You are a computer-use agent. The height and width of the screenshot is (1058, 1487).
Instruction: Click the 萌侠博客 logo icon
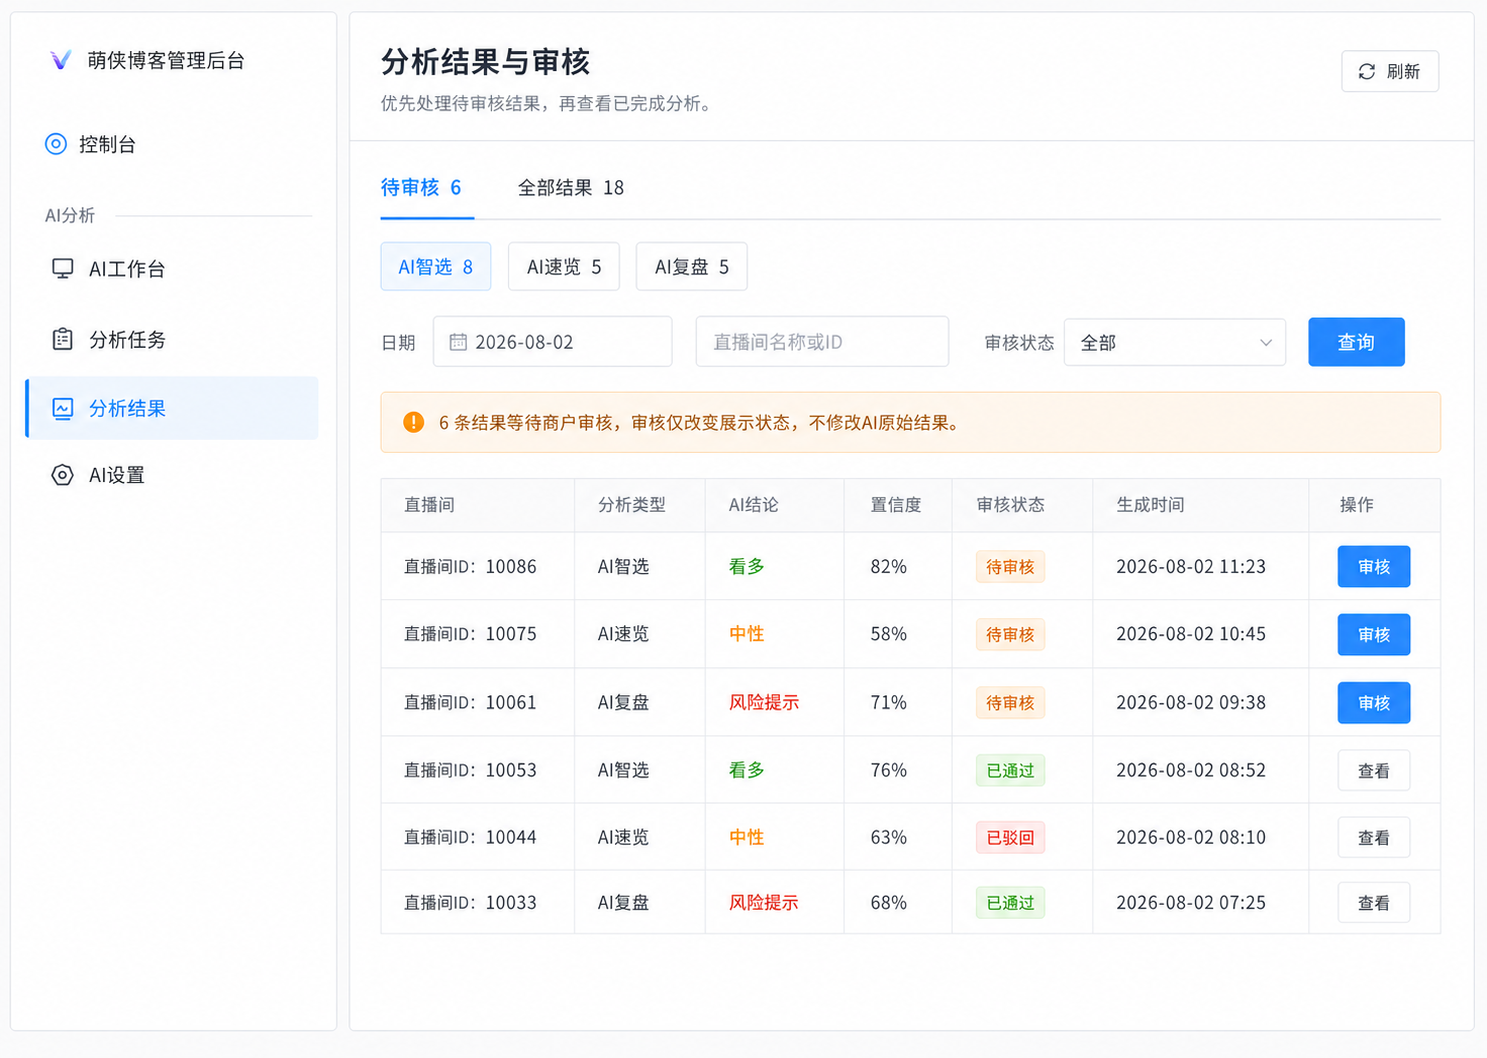pyautogui.click(x=61, y=60)
